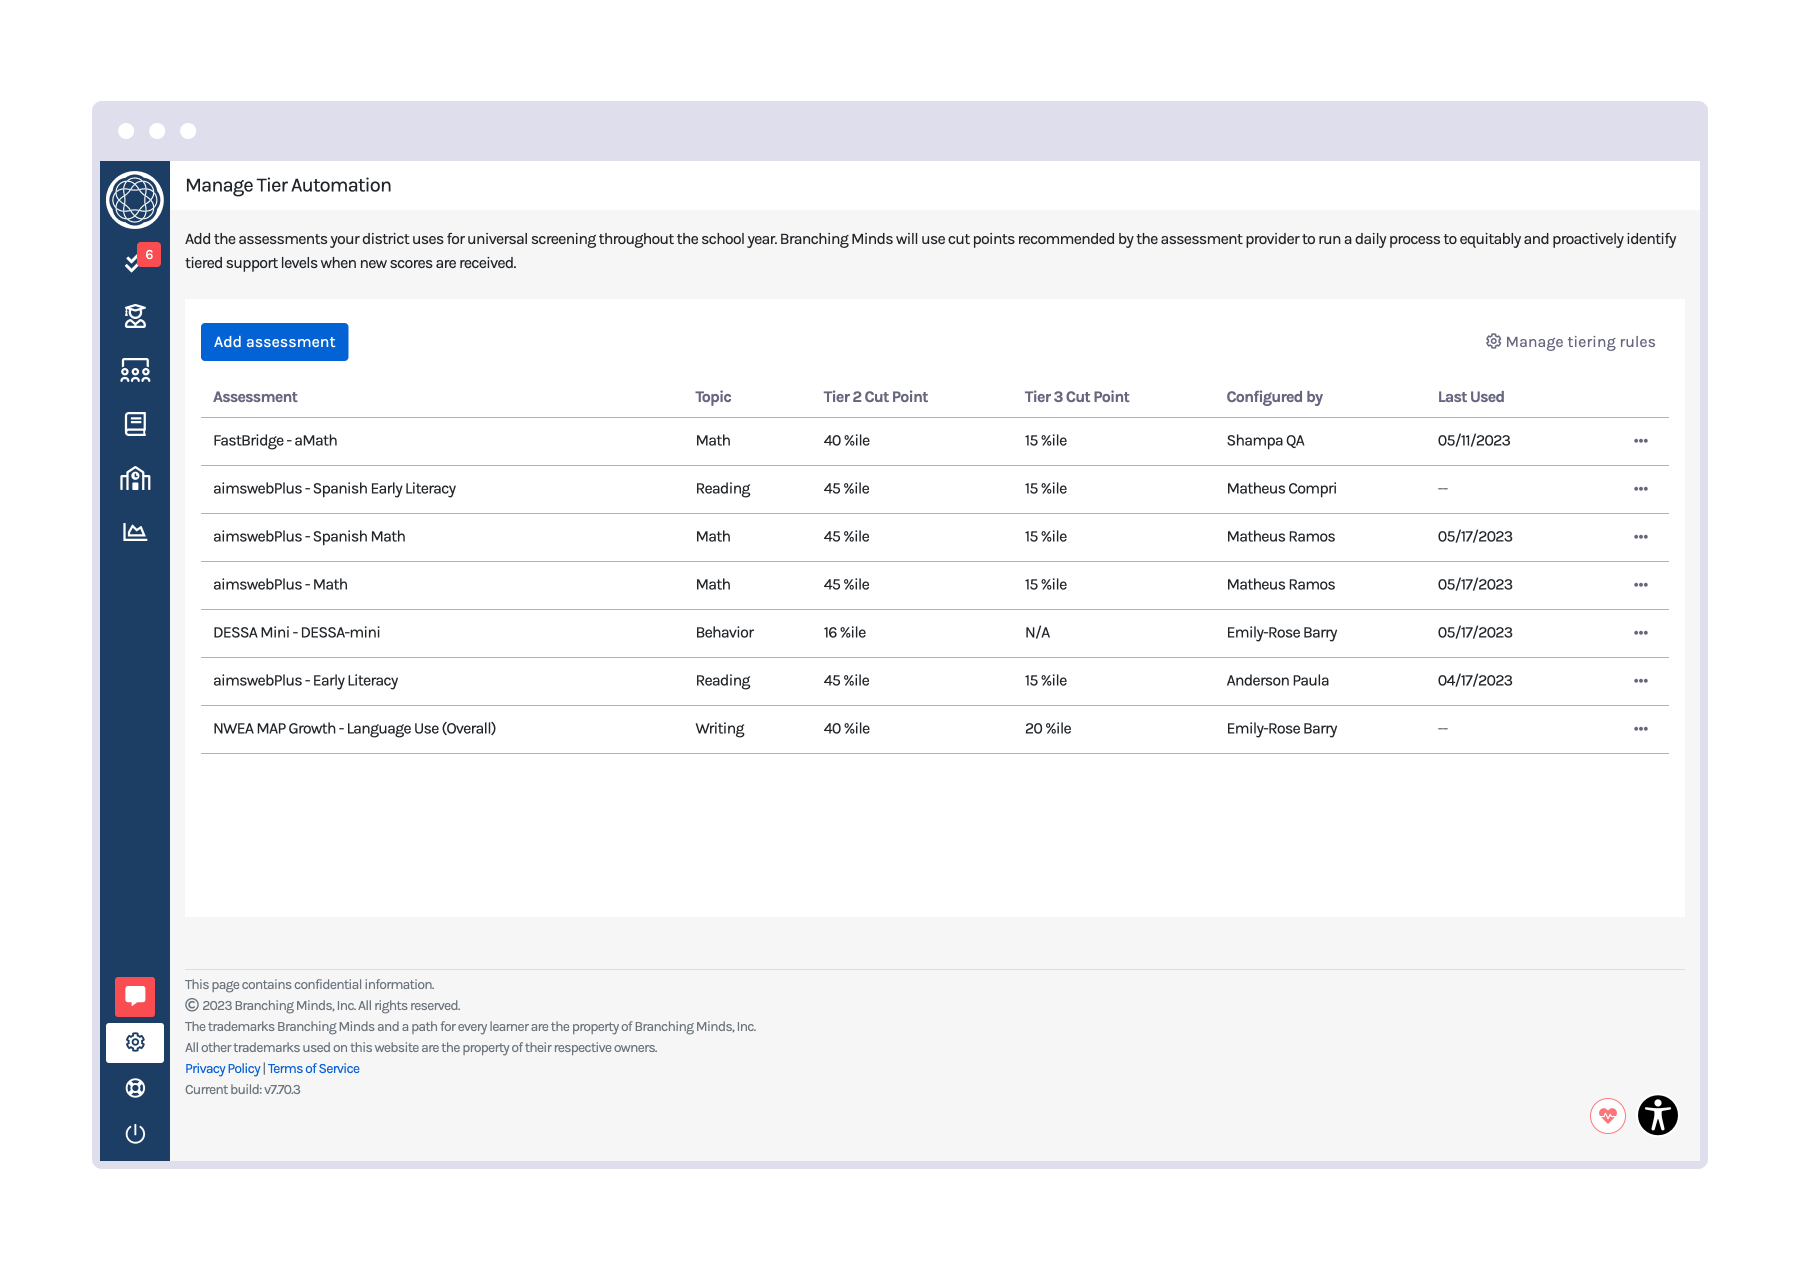Click the Branching Minds logo
Viewport: 1800px width, 1270px height.
[135, 200]
